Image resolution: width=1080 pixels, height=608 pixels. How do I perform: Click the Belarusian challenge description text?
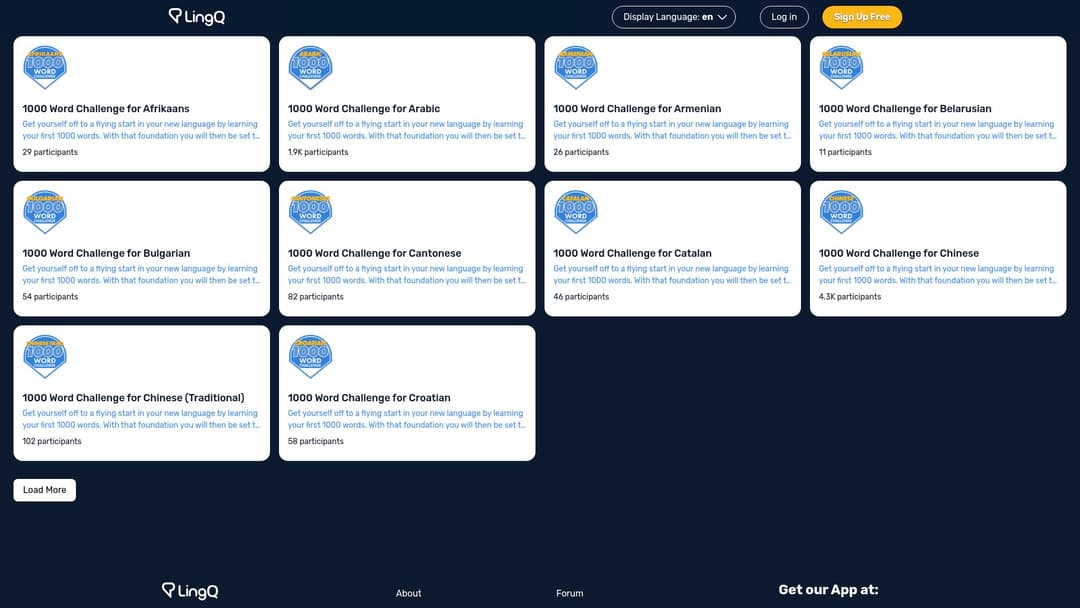point(937,130)
